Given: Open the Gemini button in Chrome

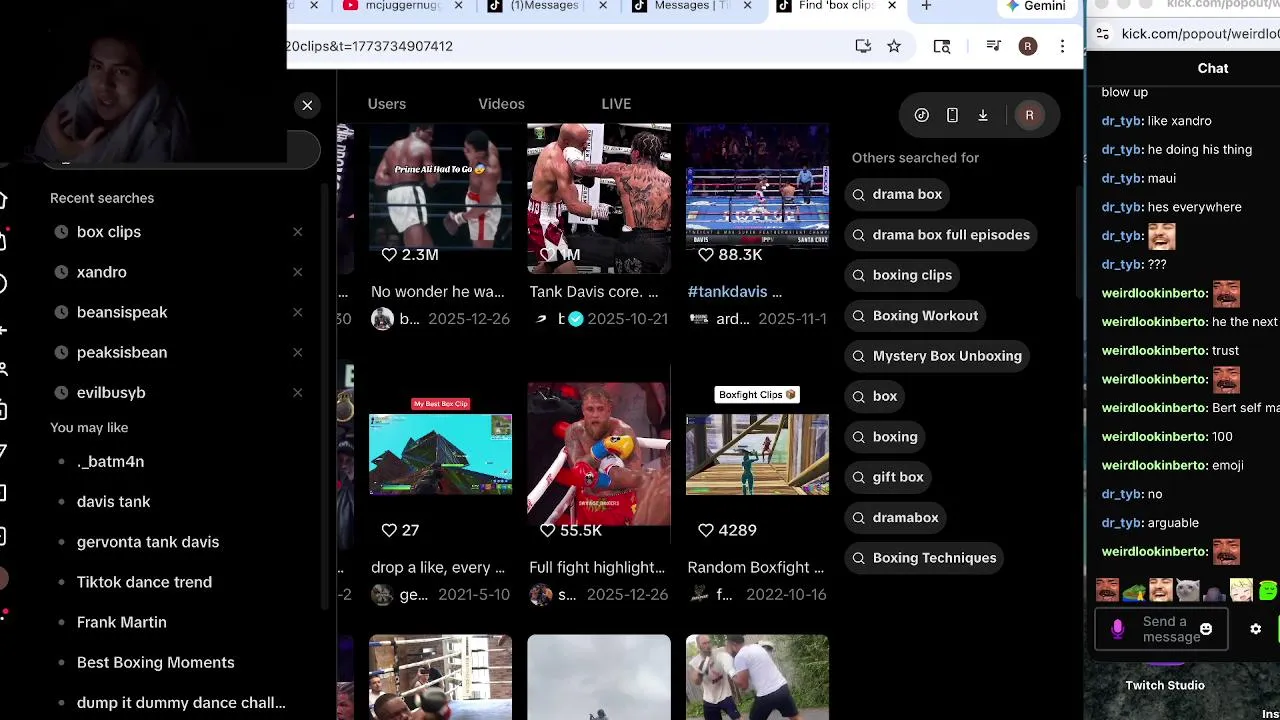Looking at the screenshot, I should [1036, 6].
